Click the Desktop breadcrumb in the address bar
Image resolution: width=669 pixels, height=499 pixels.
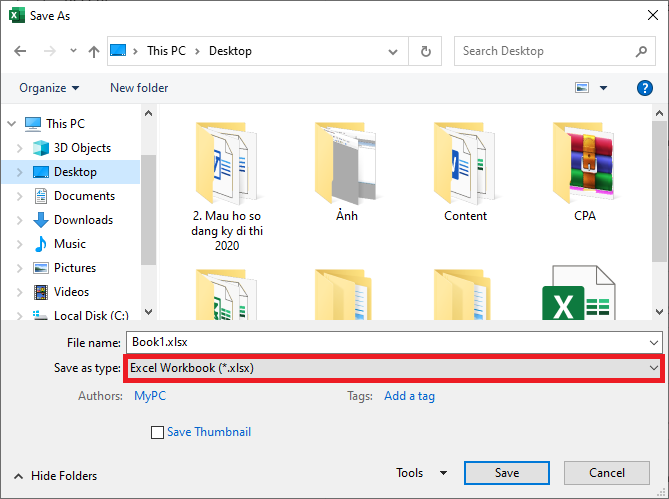[x=230, y=51]
